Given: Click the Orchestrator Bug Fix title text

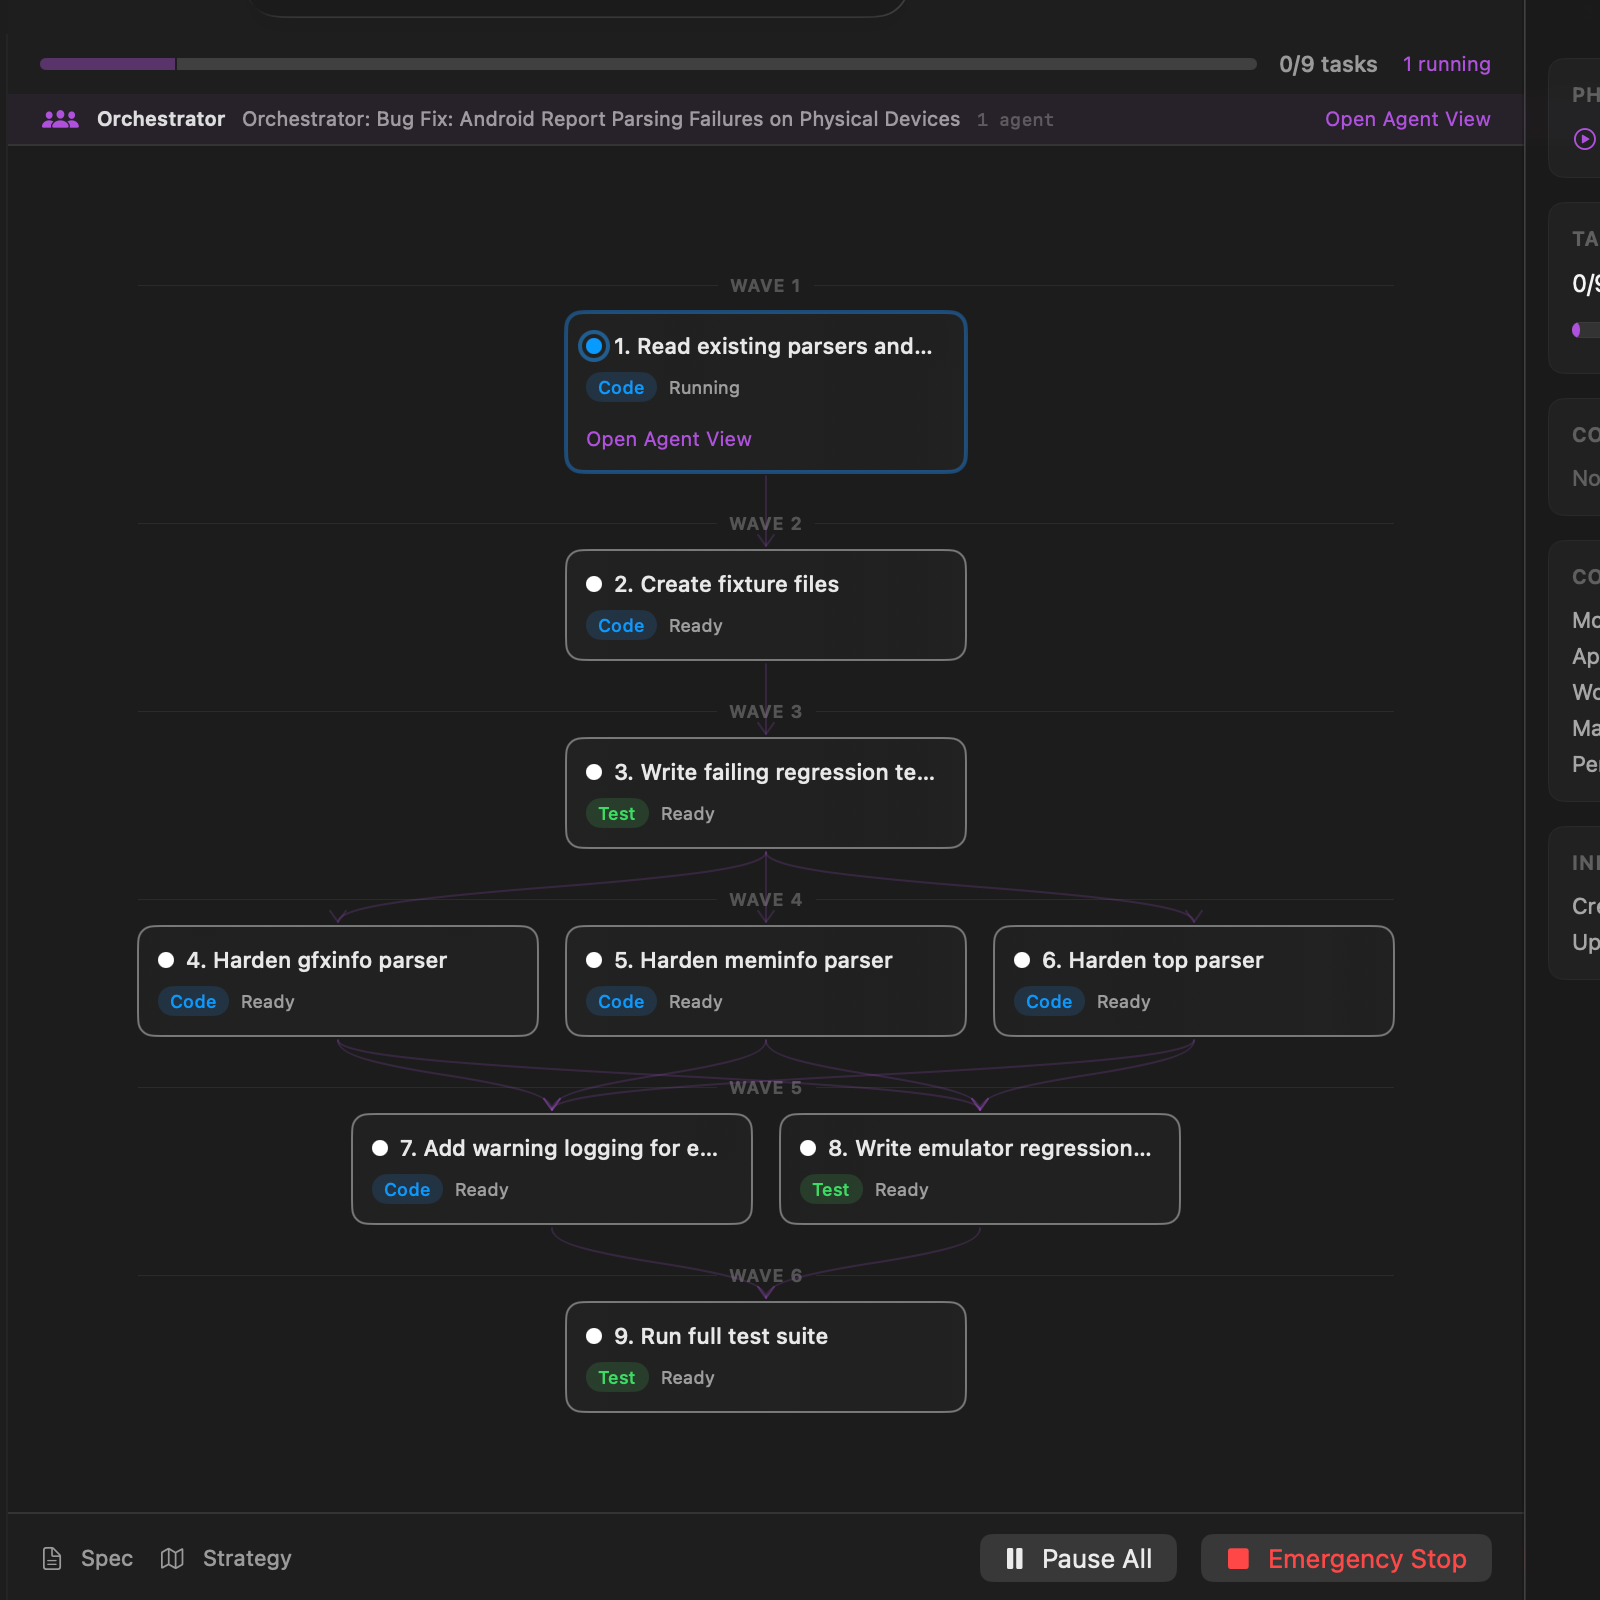Looking at the screenshot, I should pos(601,119).
